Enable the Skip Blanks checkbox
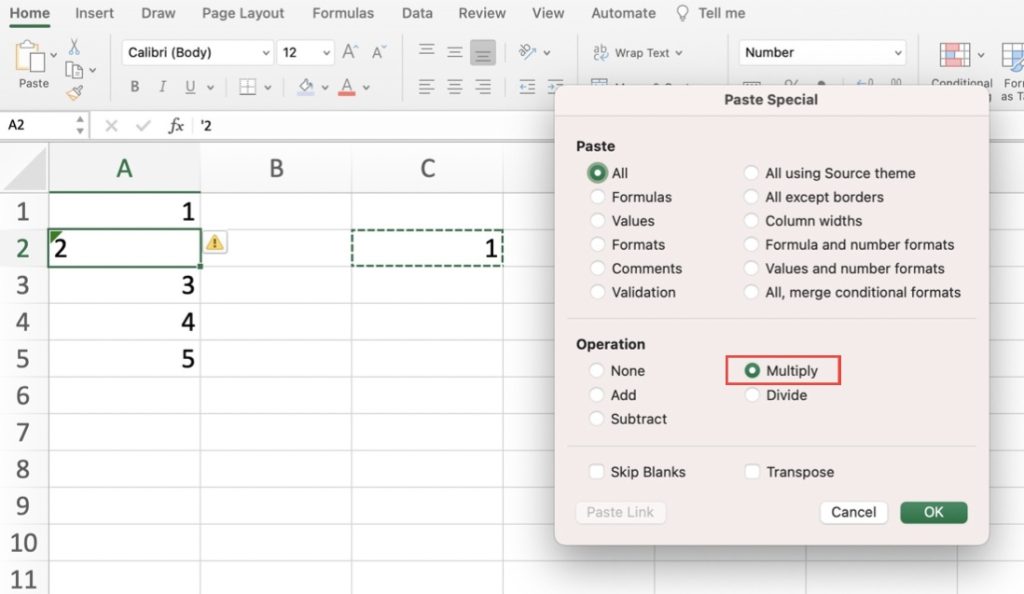Image resolution: width=1024 pixels, height=594 pixels. (x=596, y=471)
